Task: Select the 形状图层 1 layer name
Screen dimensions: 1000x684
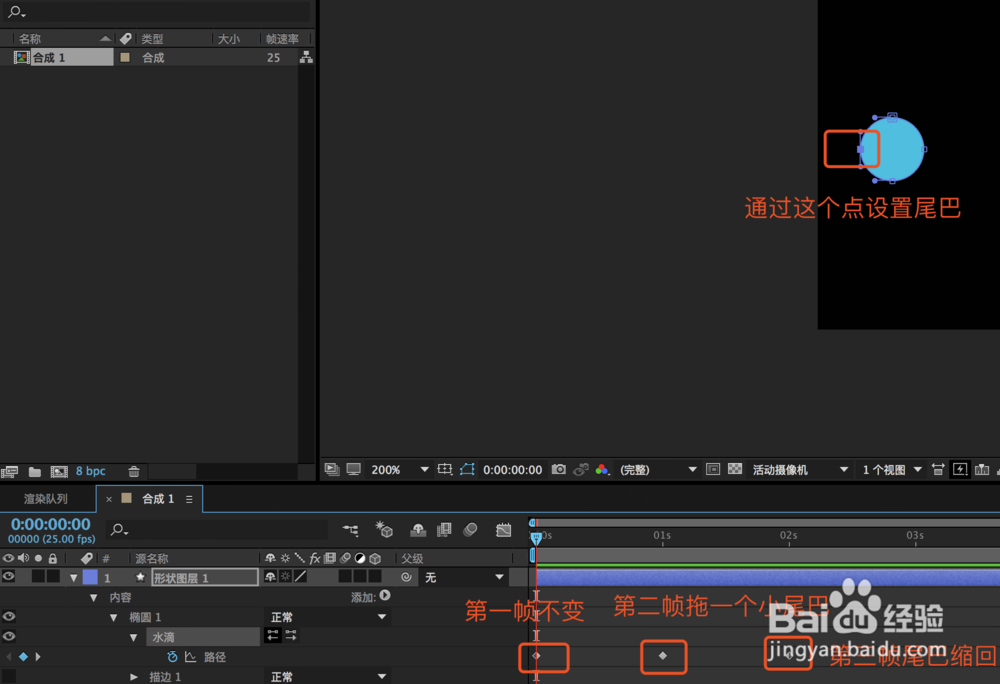Action: [x=205, y=578]
